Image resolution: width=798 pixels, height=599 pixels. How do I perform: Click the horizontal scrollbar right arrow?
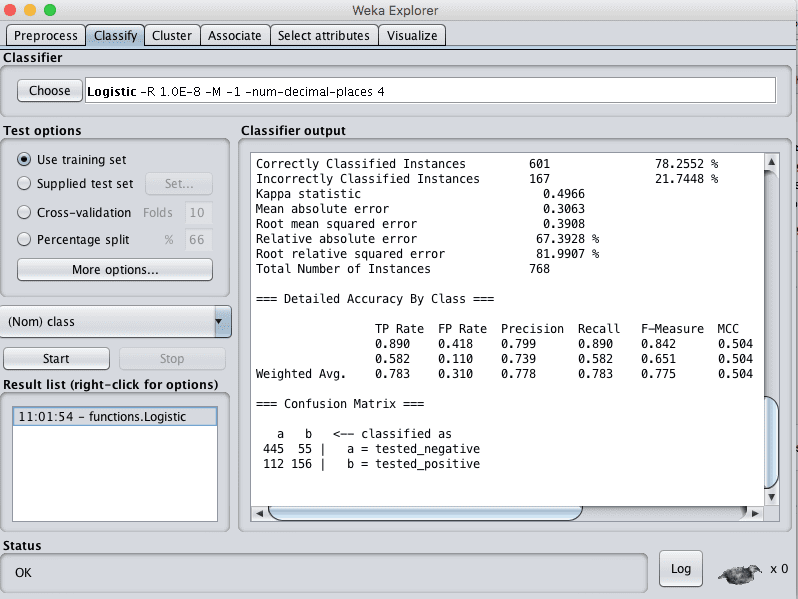point(755,514)
